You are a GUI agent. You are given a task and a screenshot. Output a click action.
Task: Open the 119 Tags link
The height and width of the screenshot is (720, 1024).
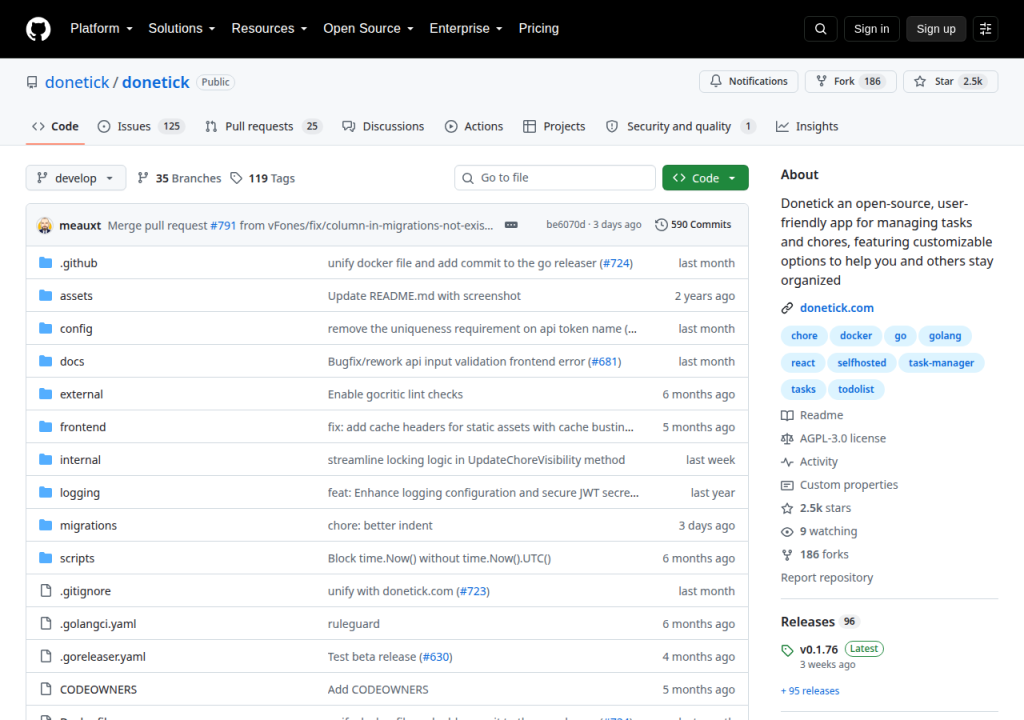click(263, 178)
